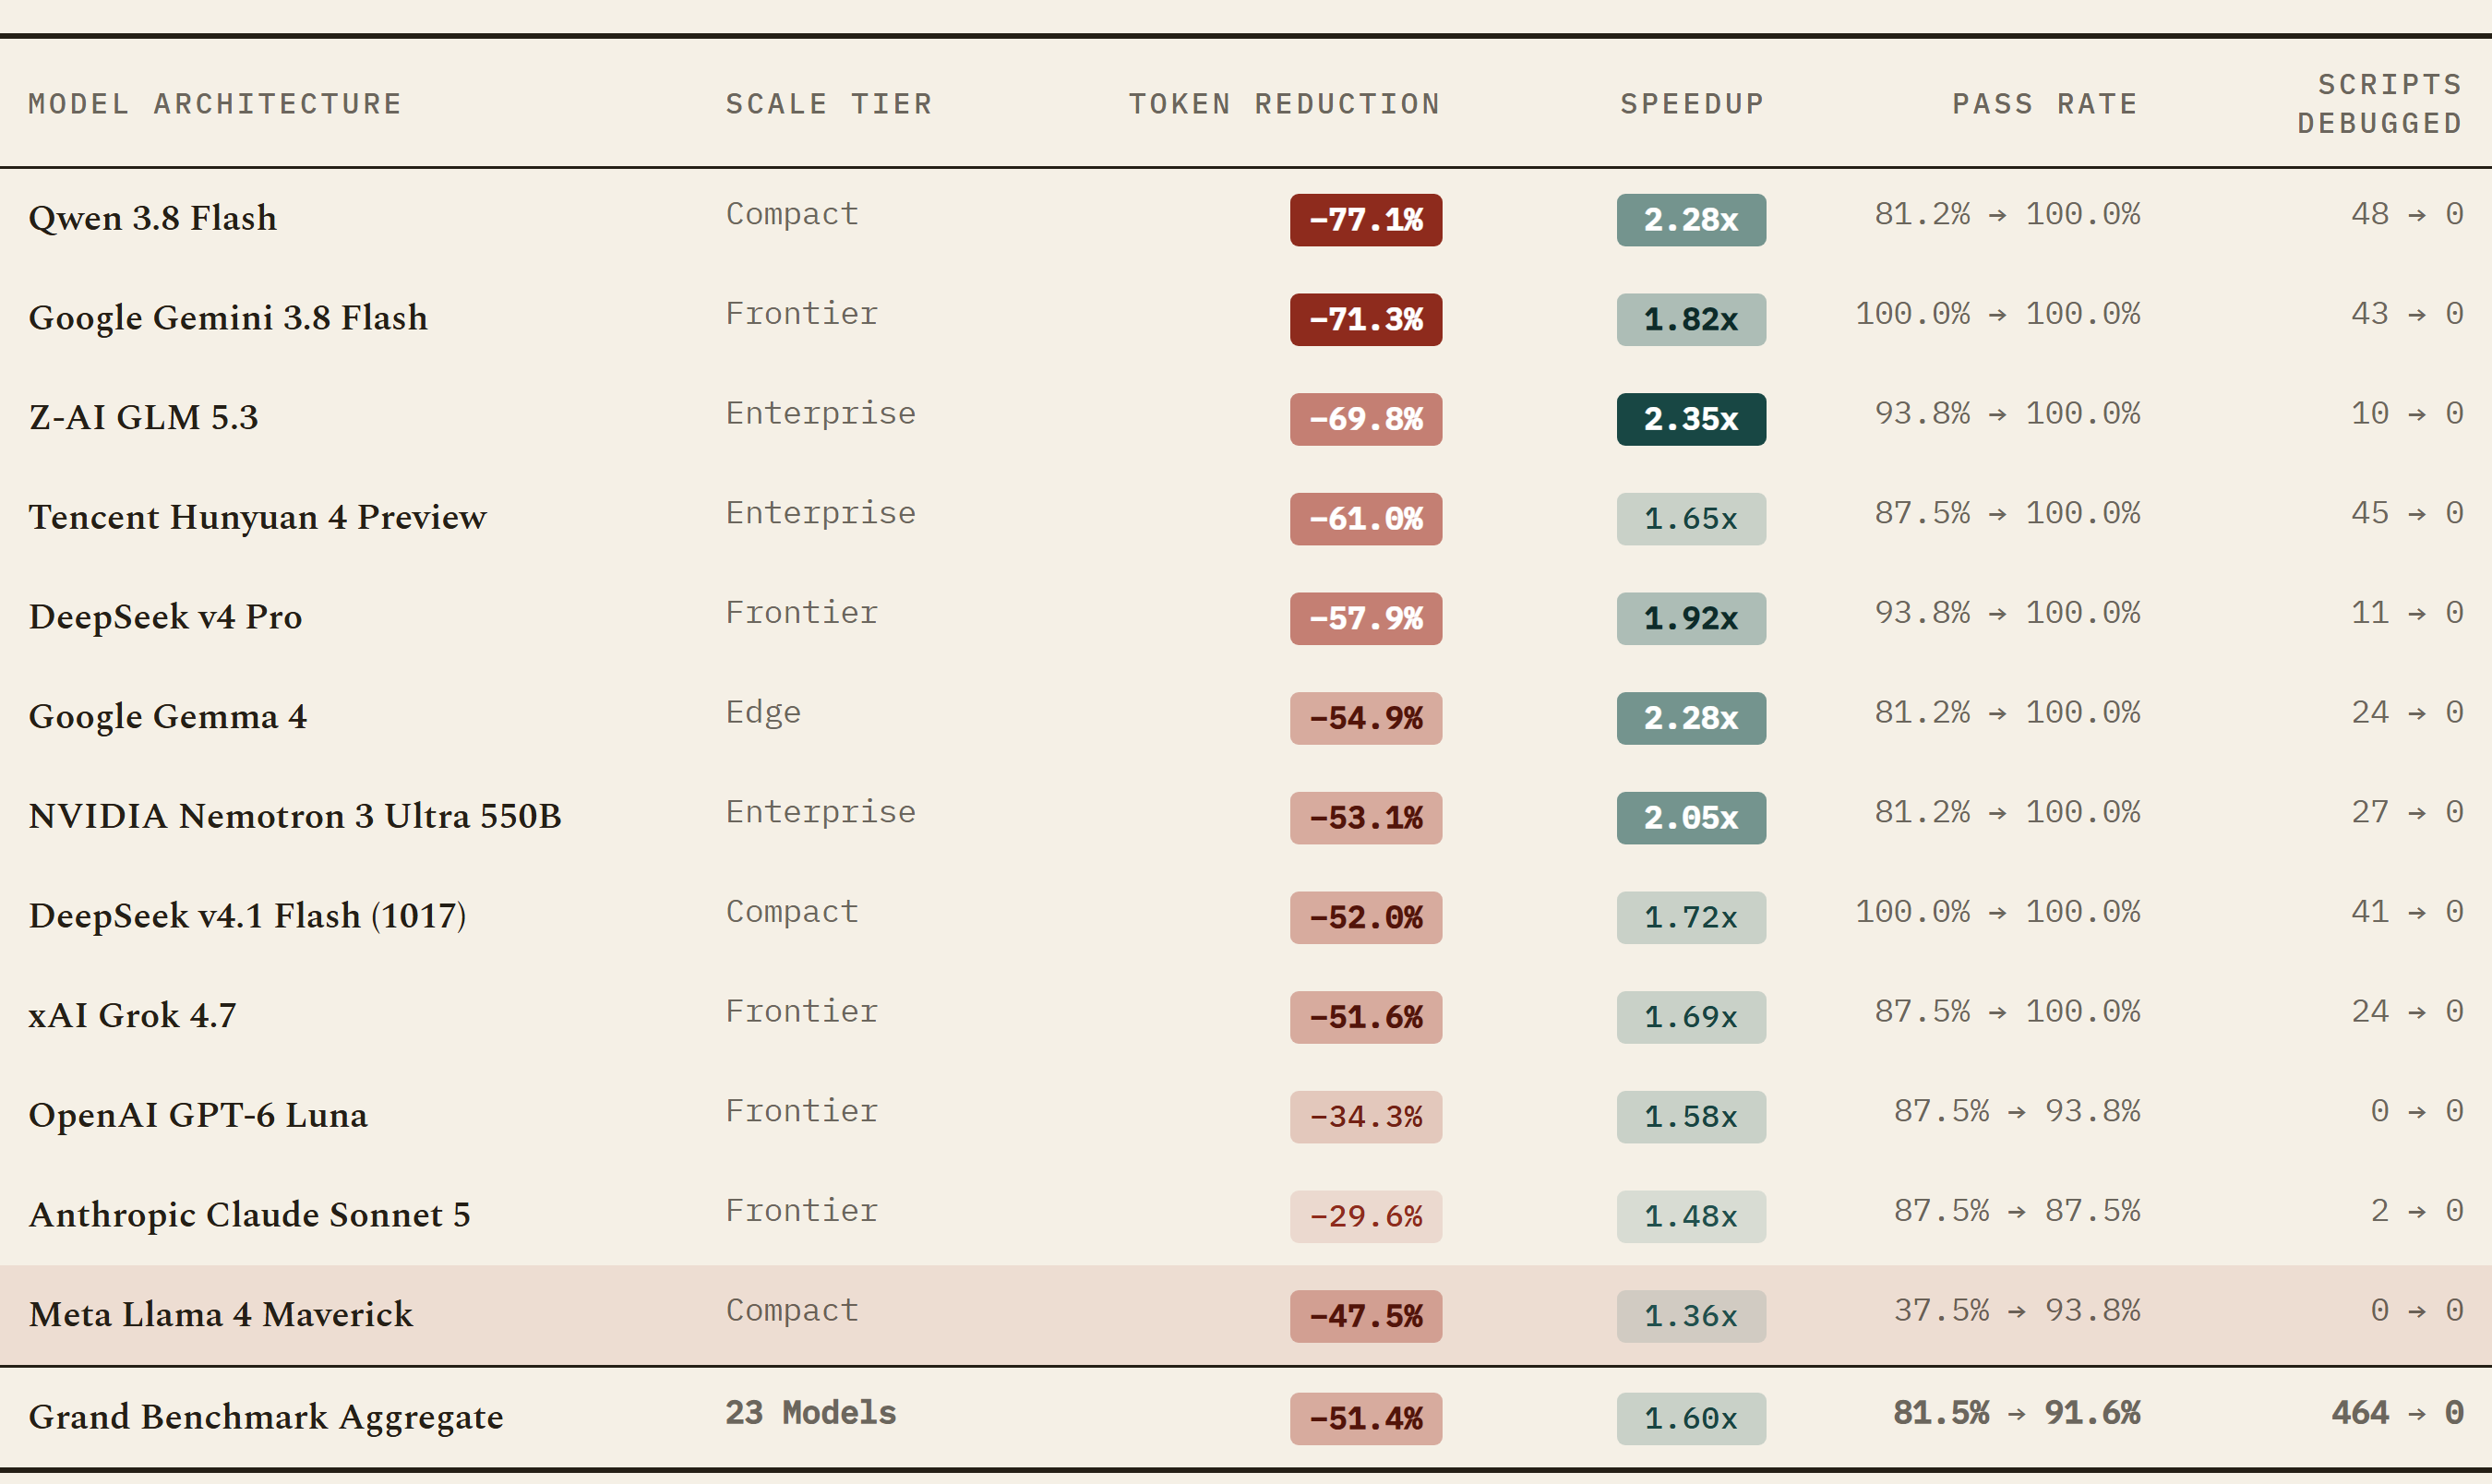Viewport: 2492px width, 1484px height.
Task: Click the highlighted Meta Llama 4 Maverick row
Action: tap(1246, 1315)
